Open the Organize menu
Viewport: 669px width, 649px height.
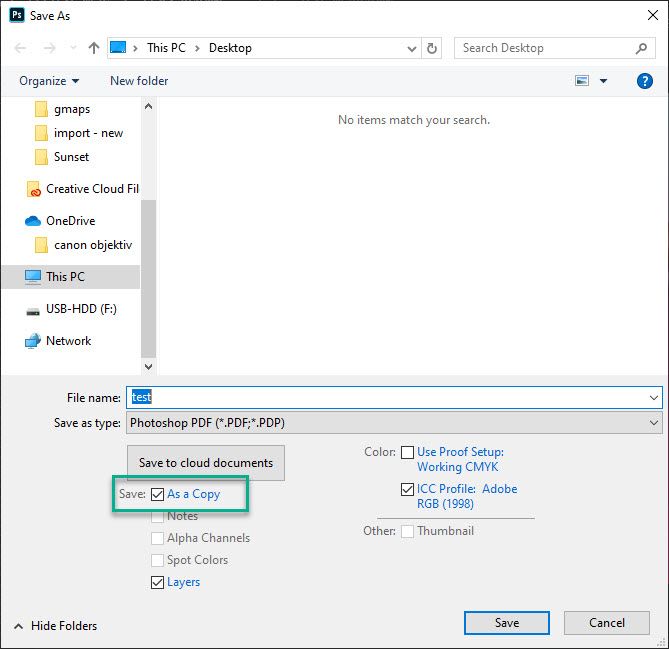tap(49, 81)
